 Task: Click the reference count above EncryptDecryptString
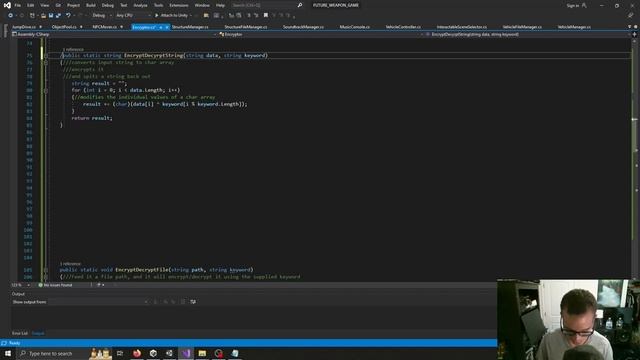point(73,49)
